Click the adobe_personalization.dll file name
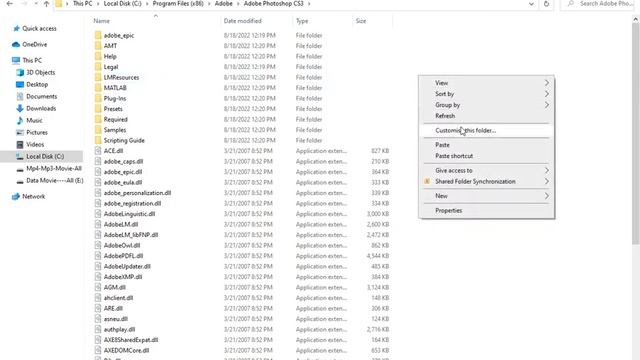The image size is (640, 360). [137, 193]
